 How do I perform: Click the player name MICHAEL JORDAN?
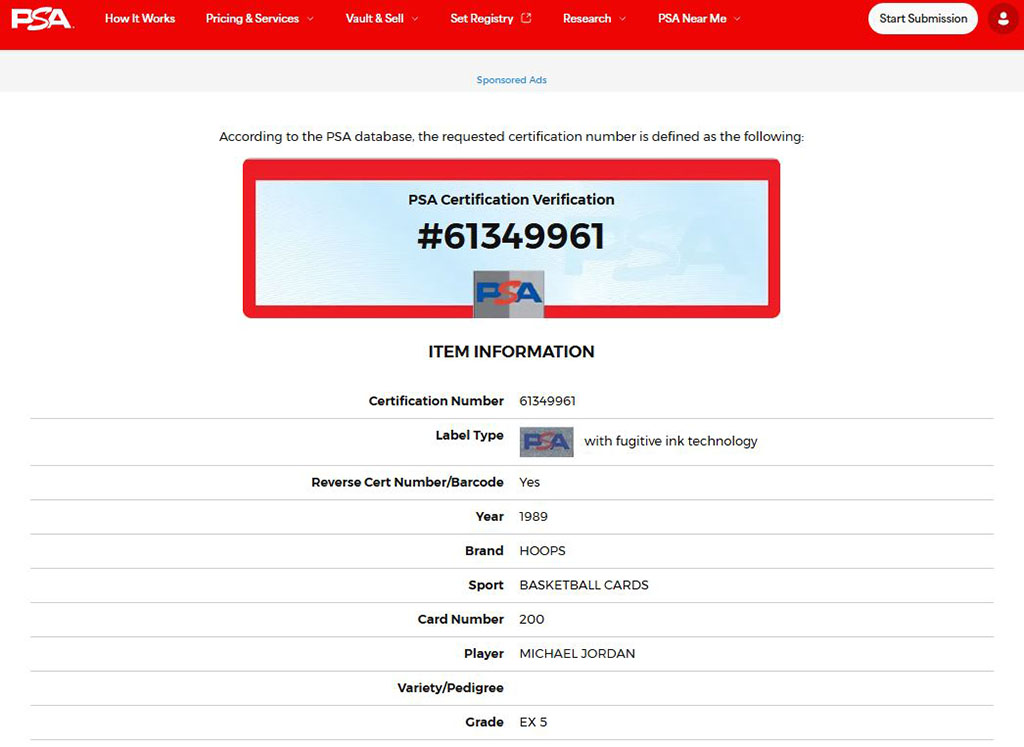[x=577, y=653]
